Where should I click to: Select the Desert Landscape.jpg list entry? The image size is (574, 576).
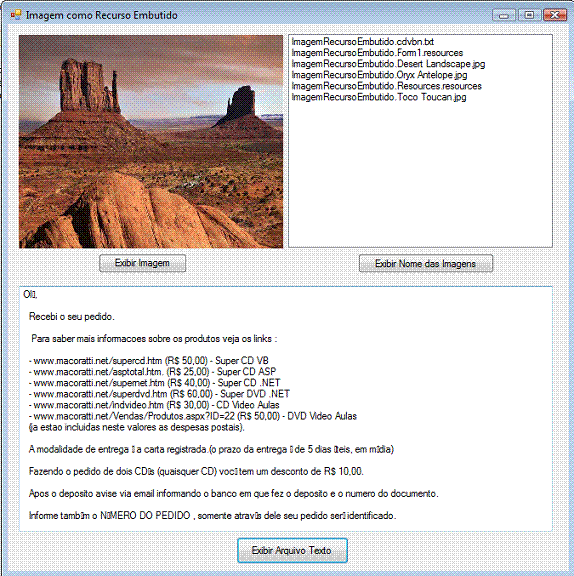388,64
